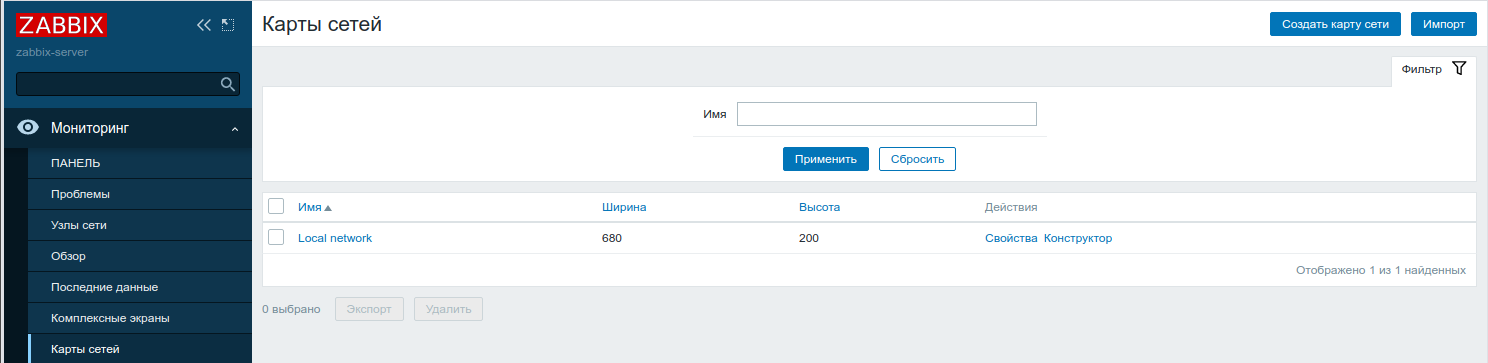The width and height of the screenshot is (1488, 363).
Task: Click the search magnifier icon
Action: click(x=228, y=84)
